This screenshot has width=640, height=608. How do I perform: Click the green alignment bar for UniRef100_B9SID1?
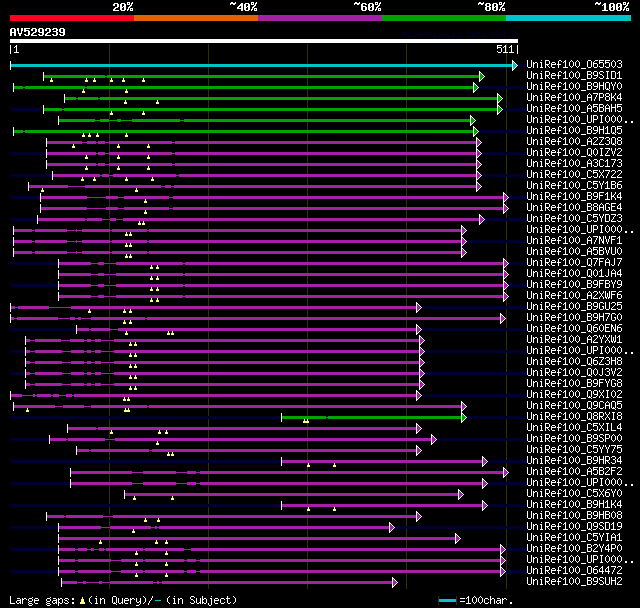tap(262, 76)
